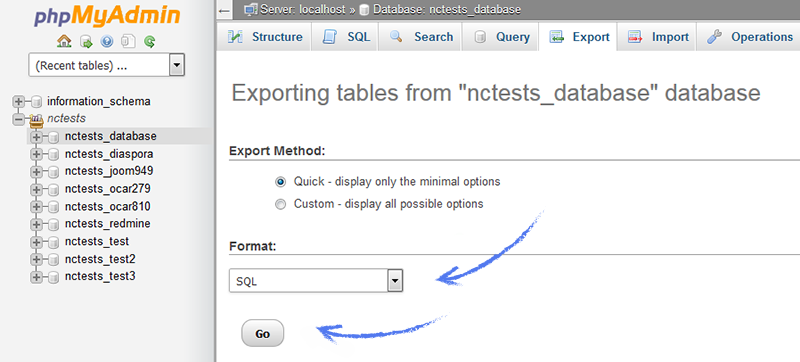The height and width of the screenshot is (362, 800).
Task: Select nctests_redmine in the tree
Action: (108, 224)
